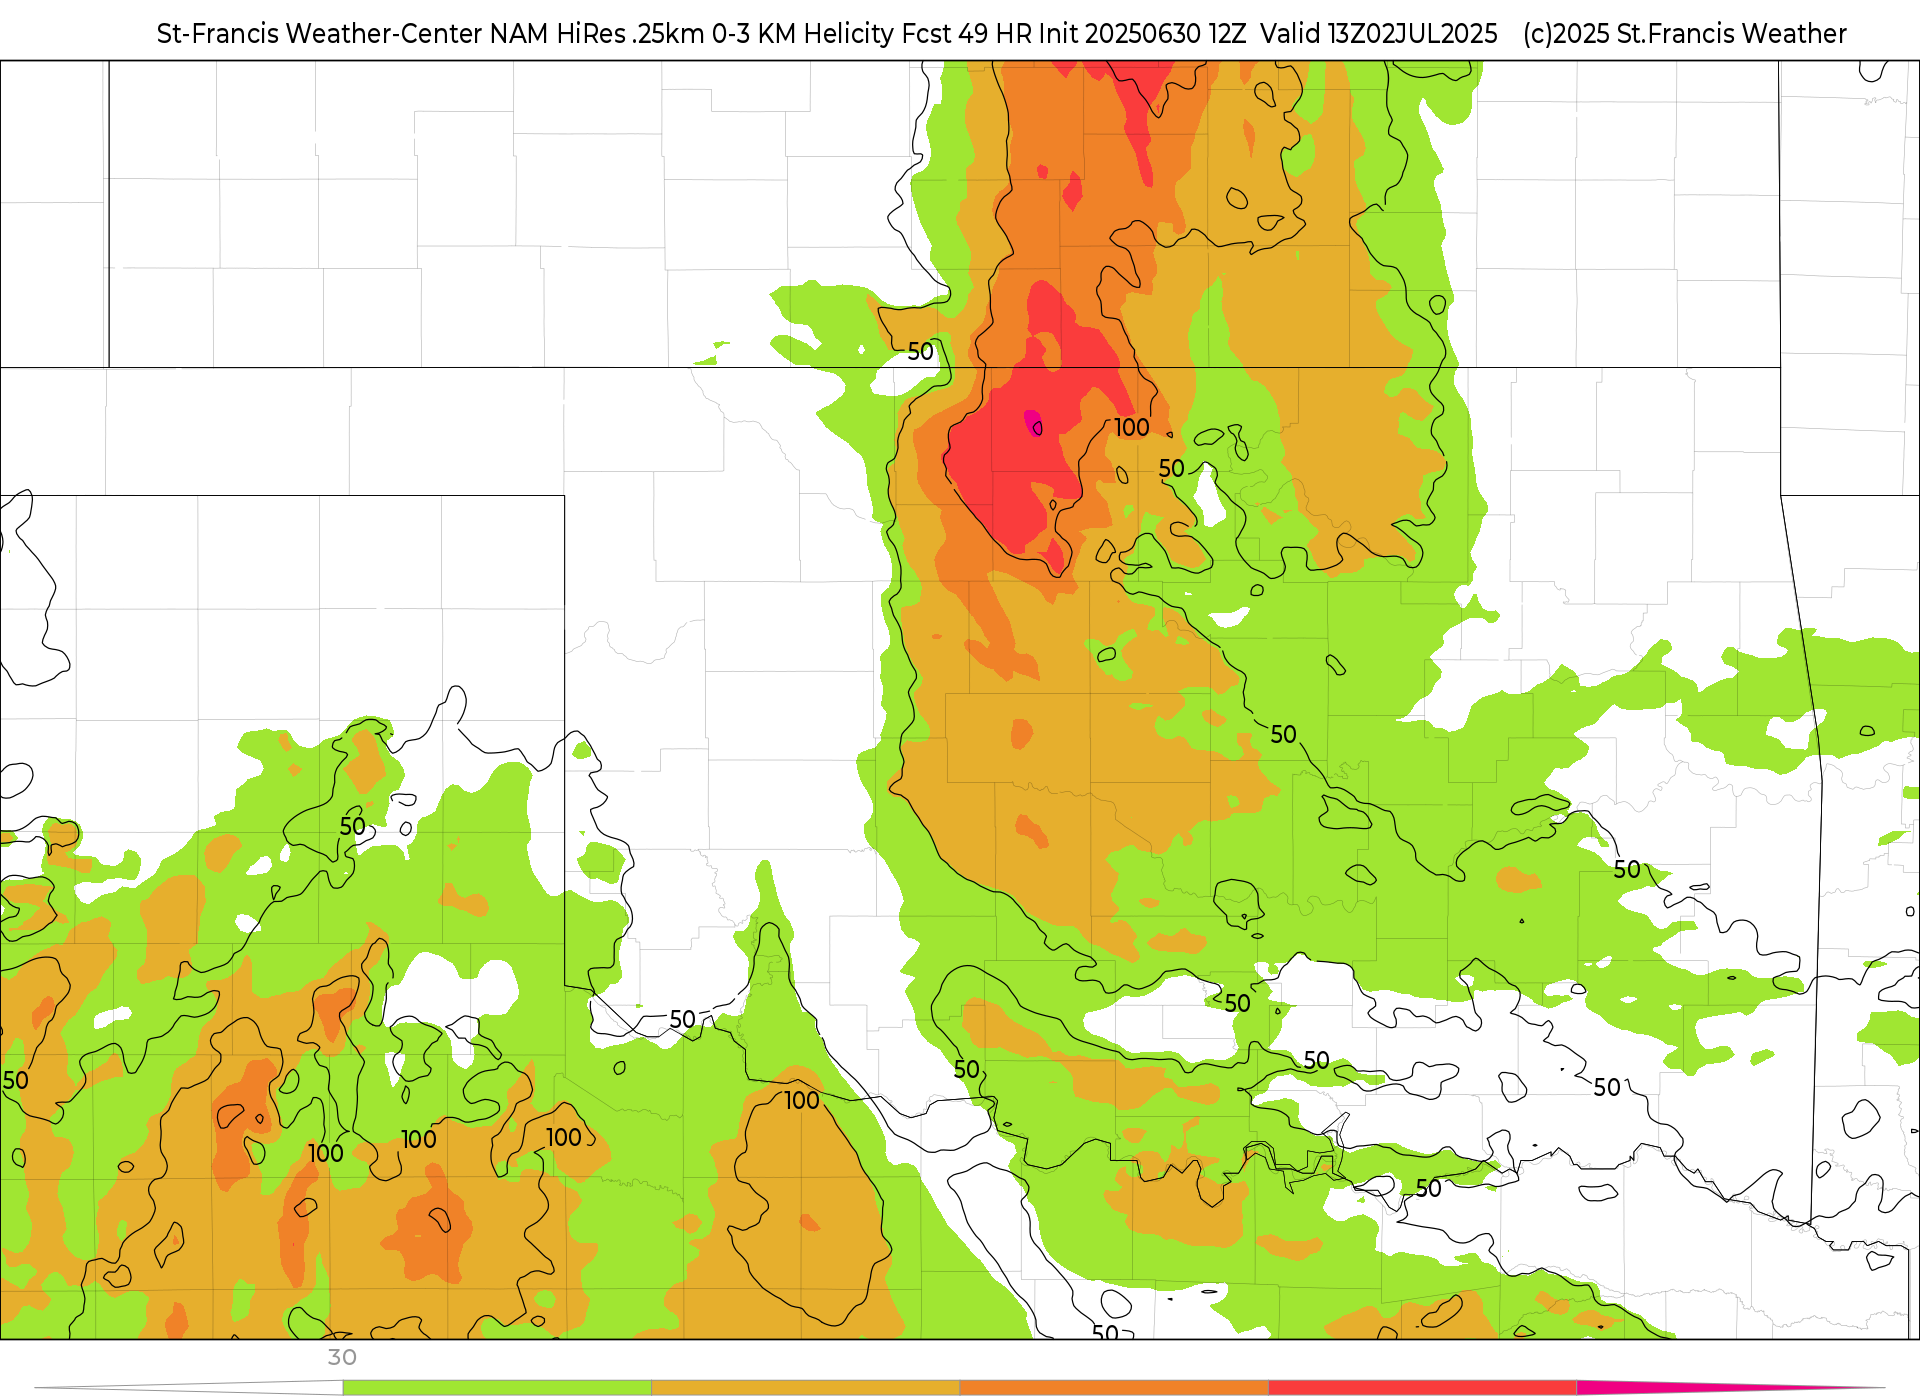This screenshot has height=1400, width=1920.
Task: Click the gray tapered left end of the color bar
Action: point(190,1388)
